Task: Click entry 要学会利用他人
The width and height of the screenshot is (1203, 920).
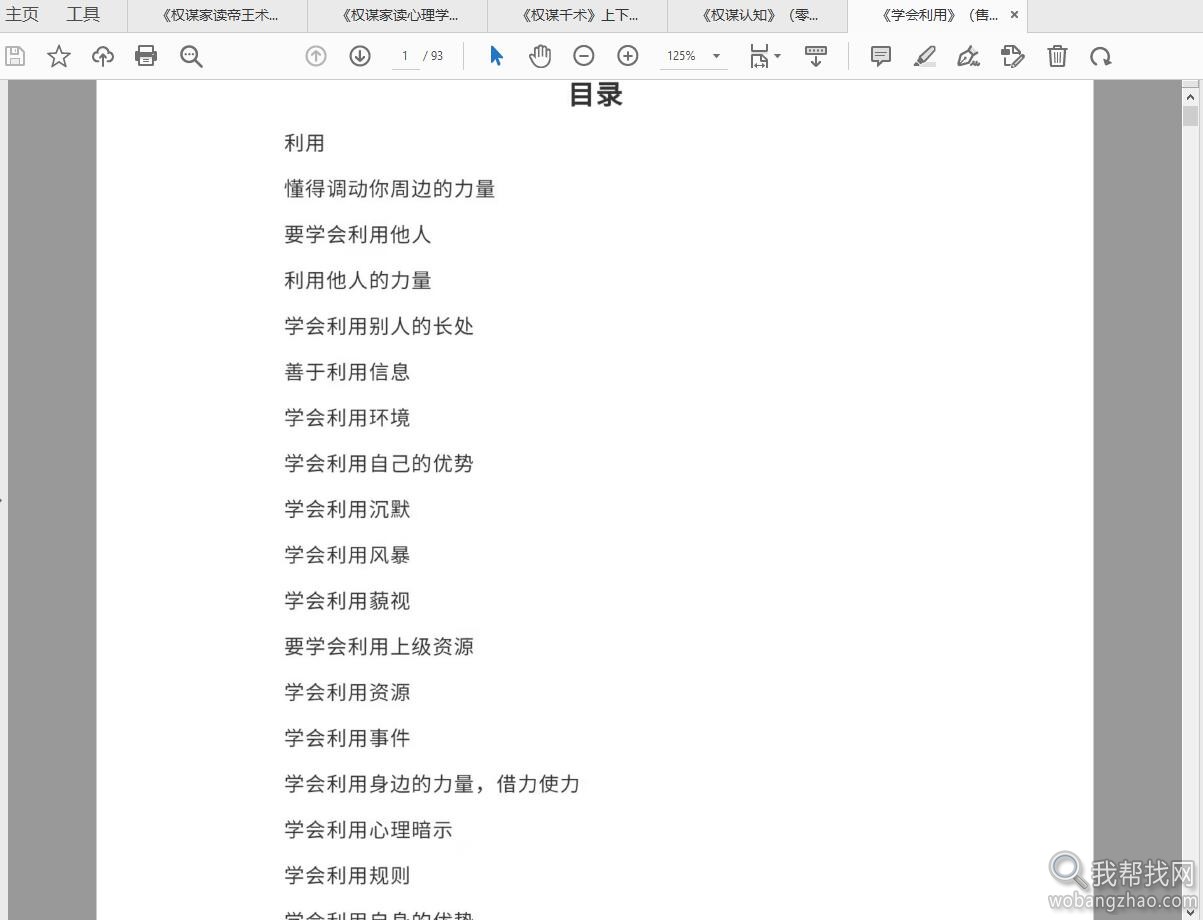Action: coord(358,235)
